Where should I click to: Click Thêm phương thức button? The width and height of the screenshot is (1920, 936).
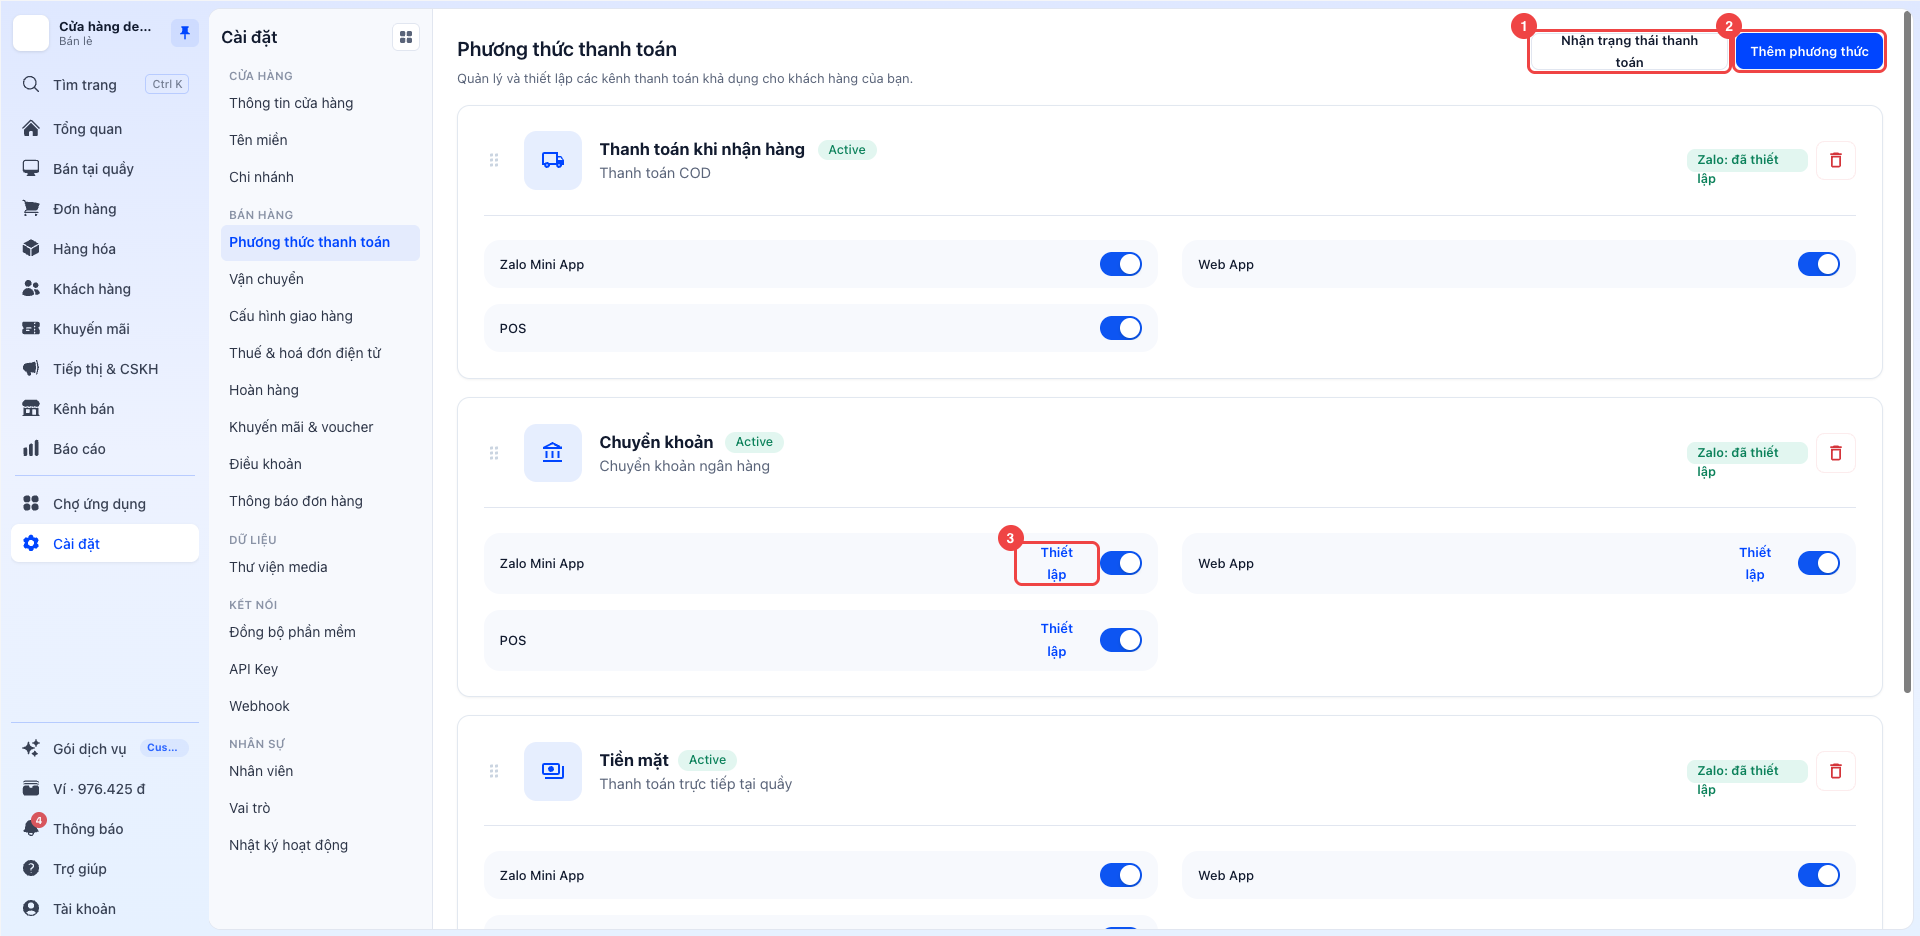1809,52
